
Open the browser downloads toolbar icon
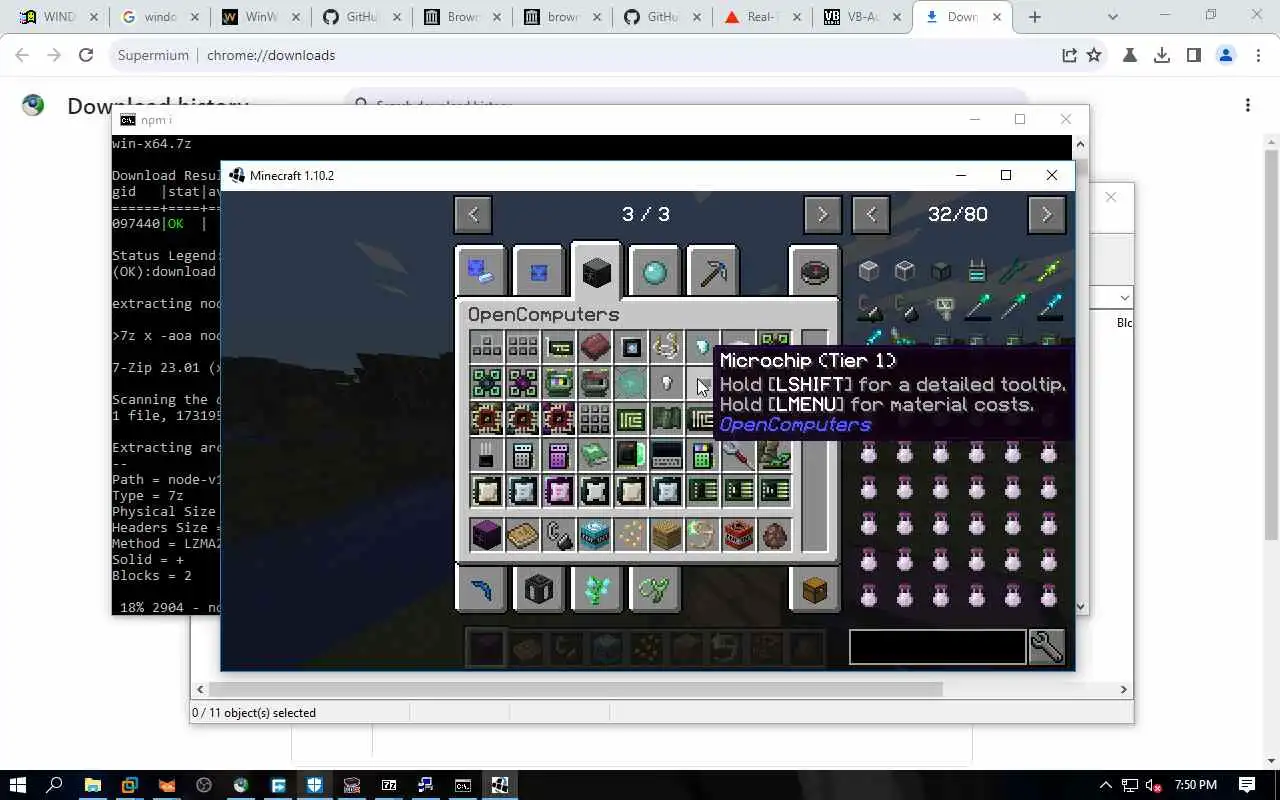[x=1162, y=55]
